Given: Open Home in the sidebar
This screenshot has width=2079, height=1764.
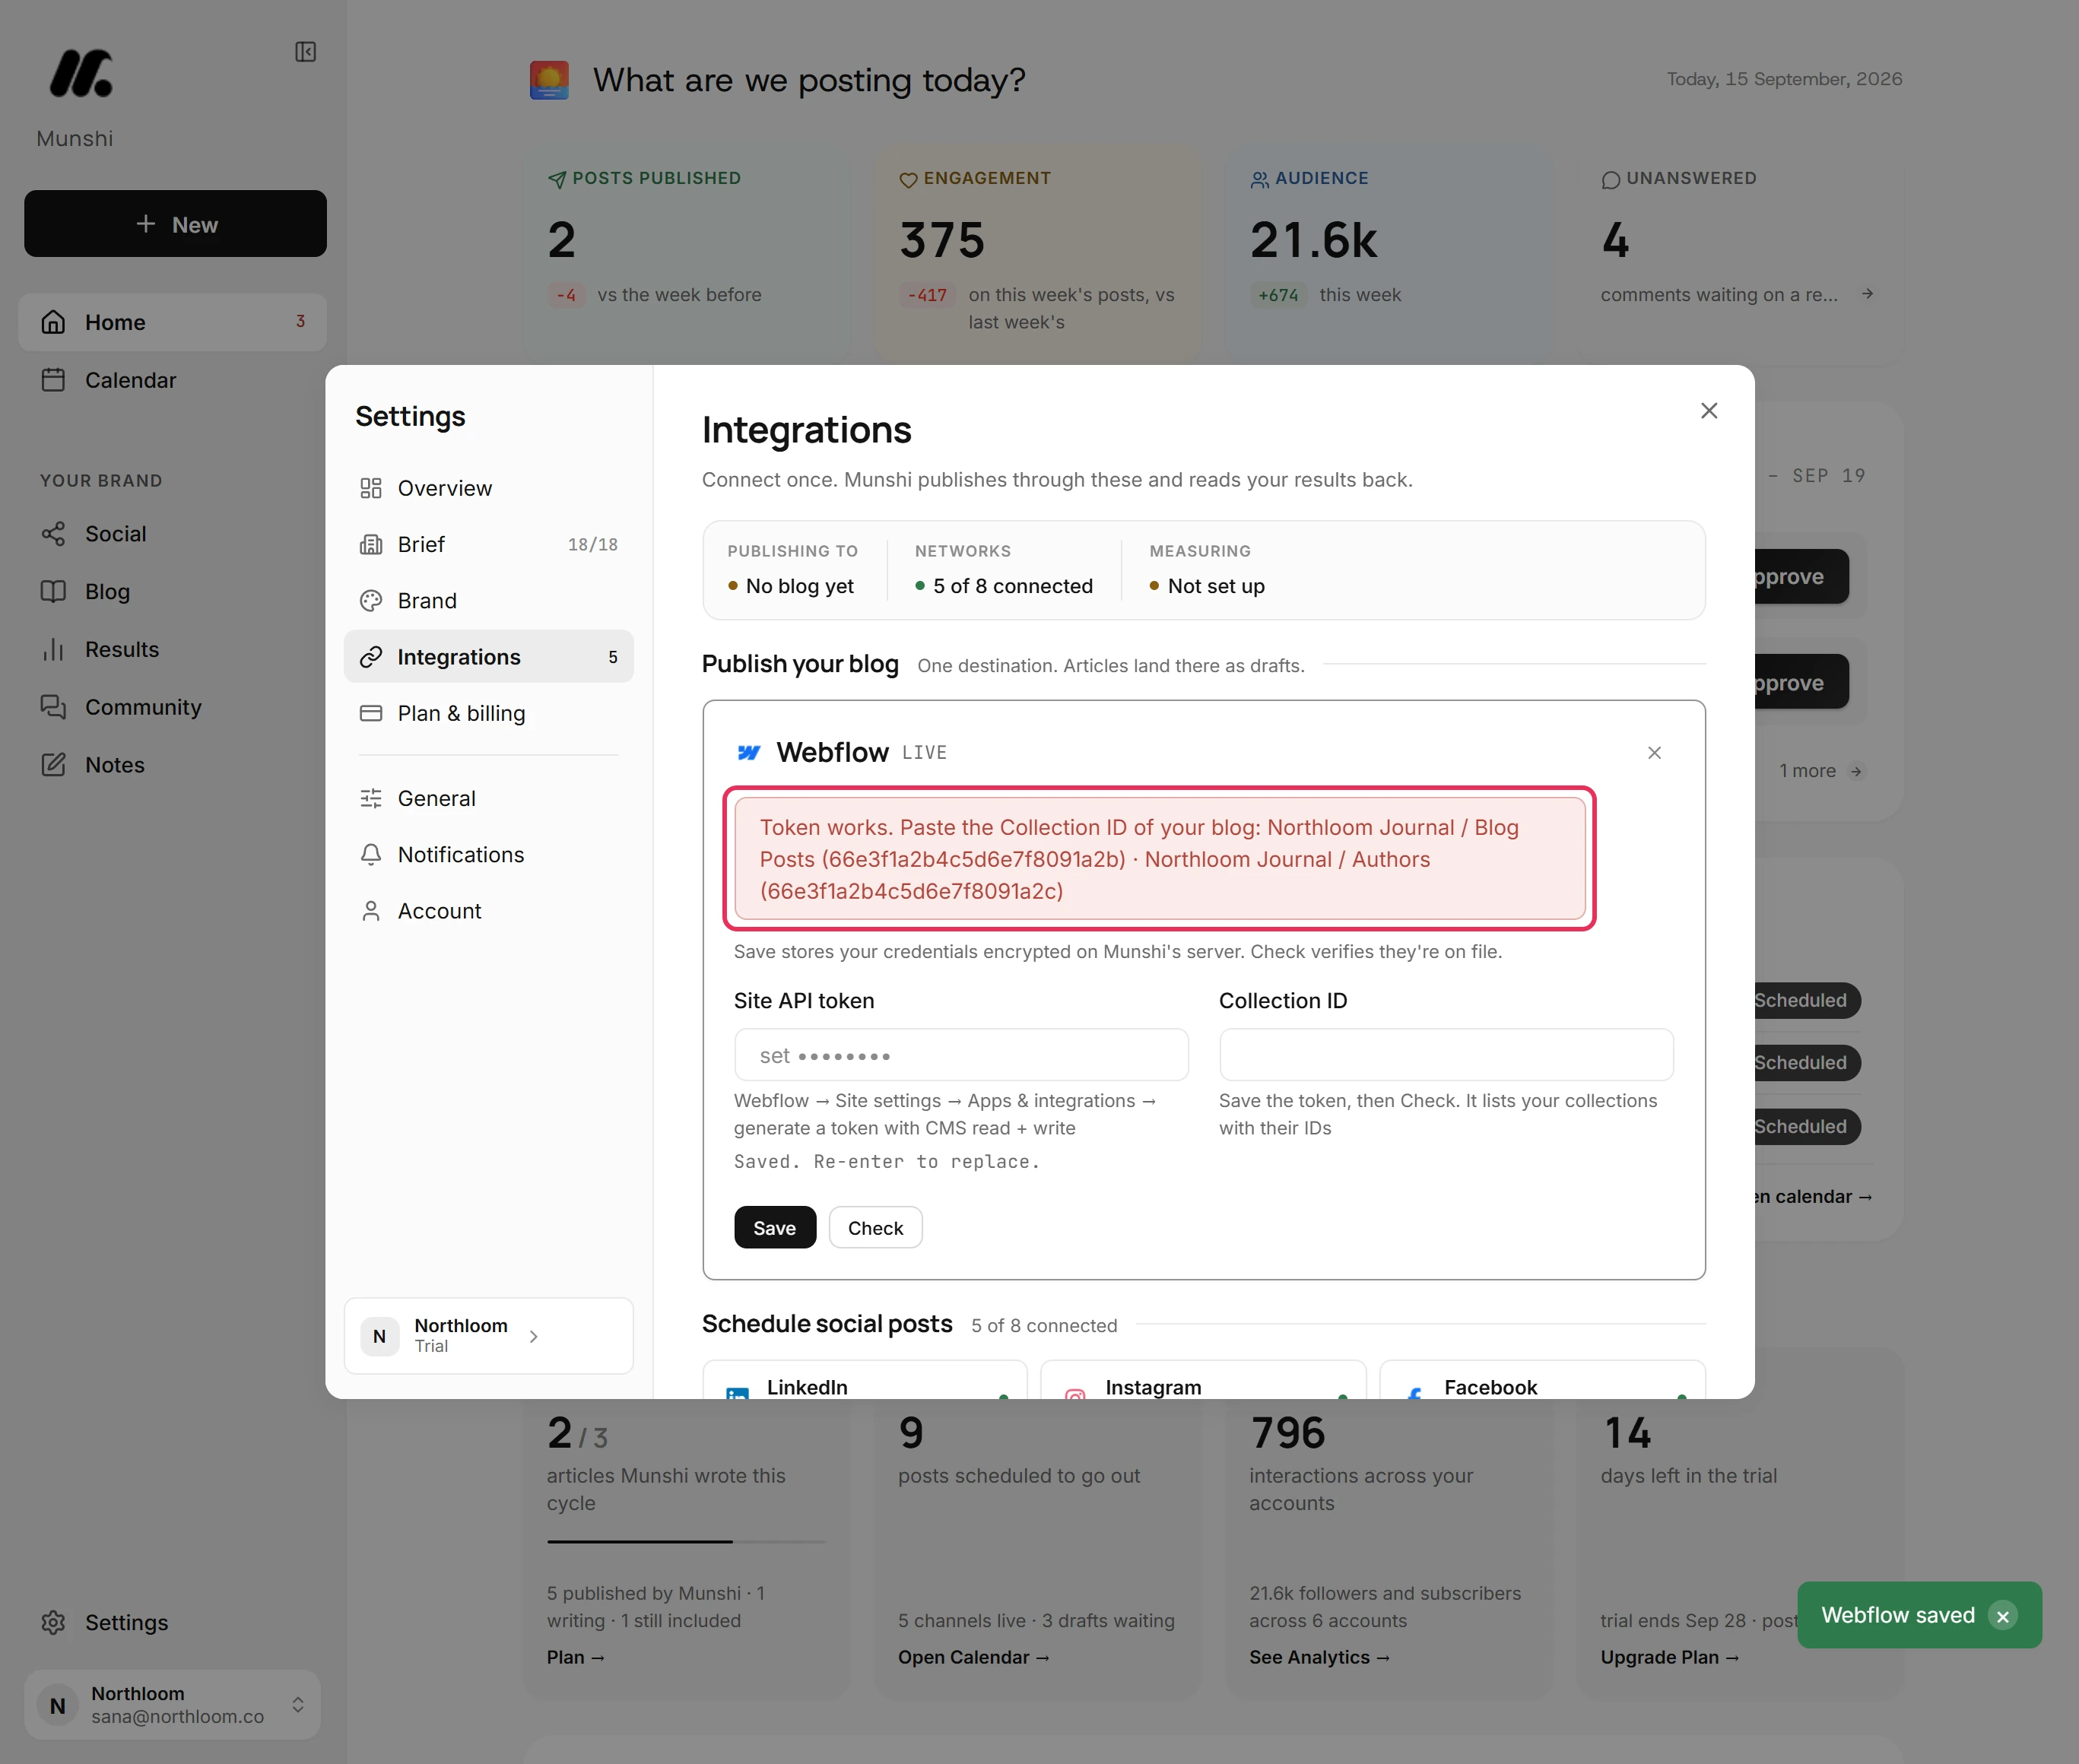Looking at the screenshot, I should coord(172,322).
